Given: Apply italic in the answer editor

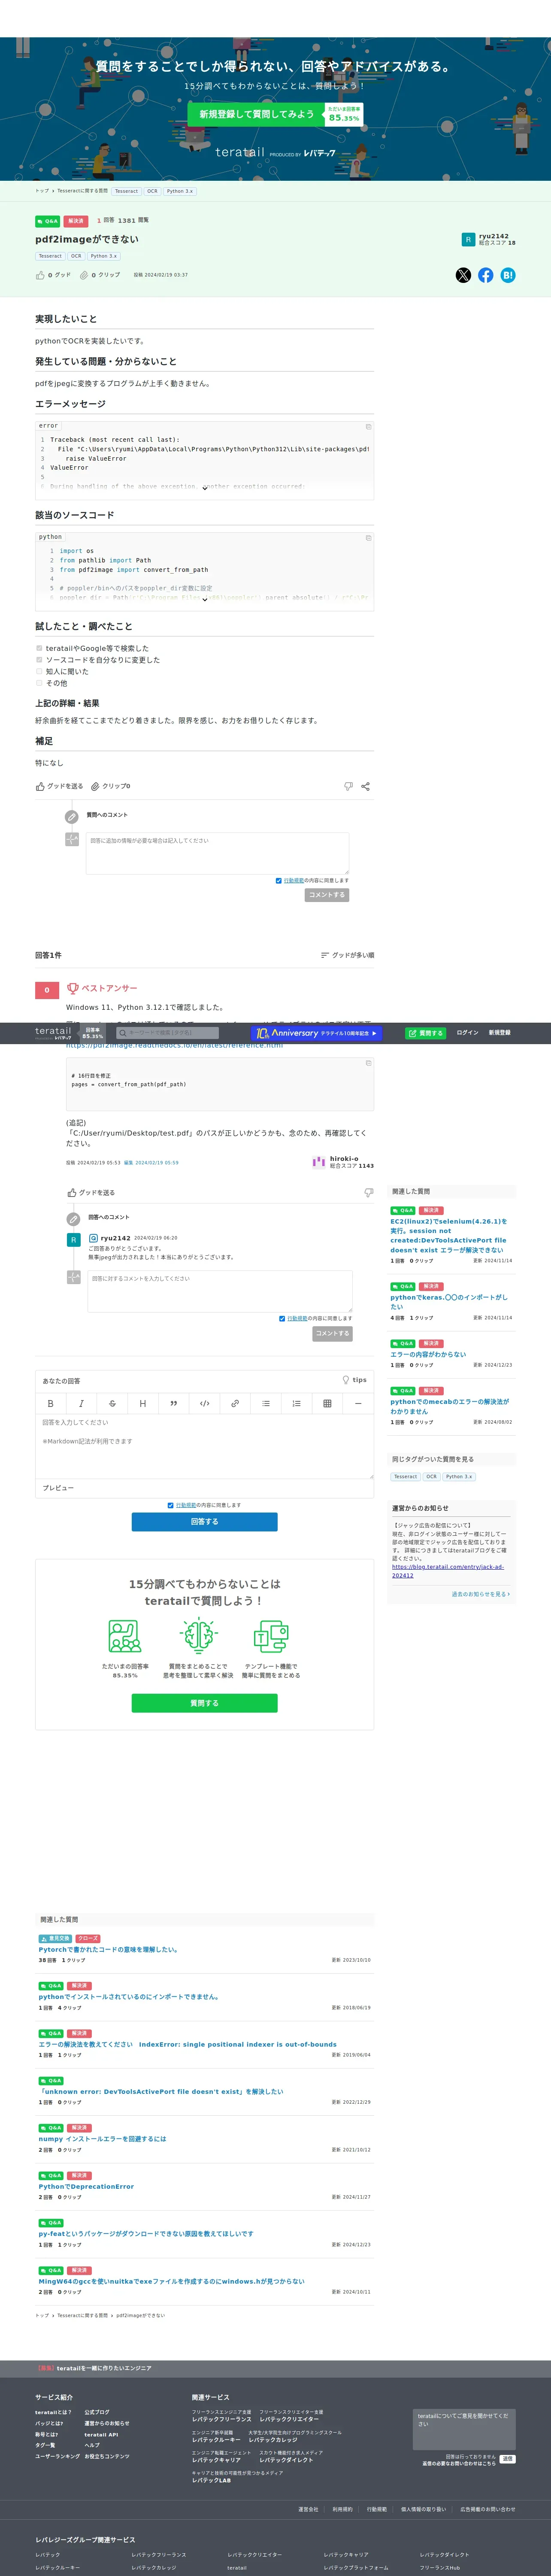Looking at the screenshot, I should coord(81,1403).
